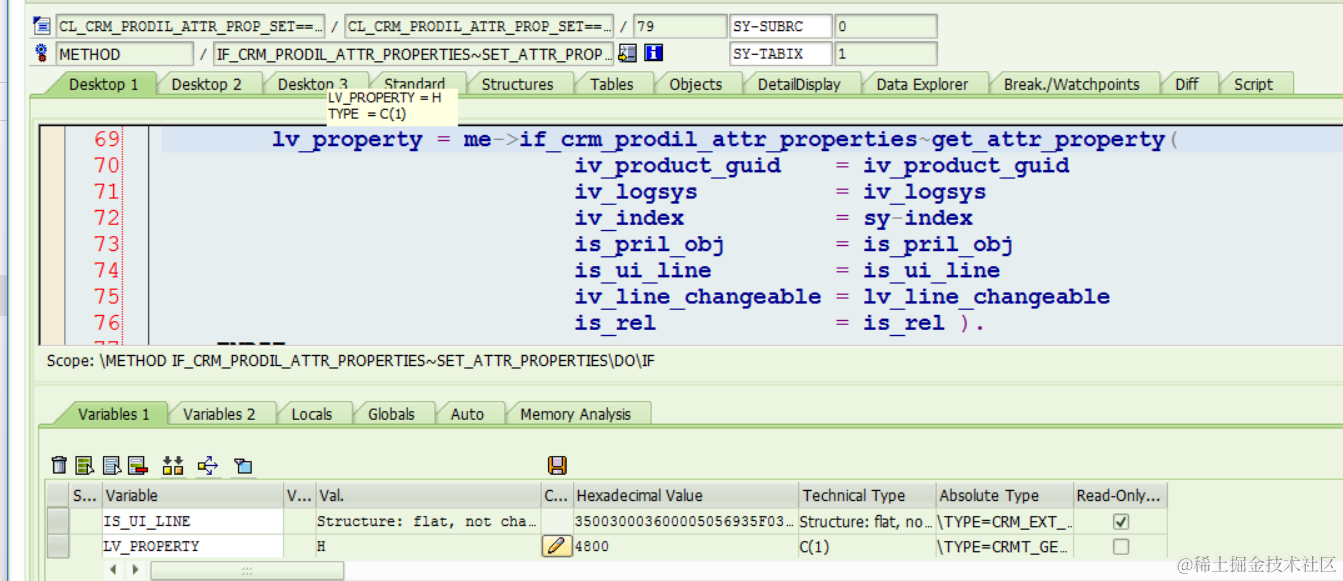Click the first CL_CRM_PRODIL_ATTR_PROP_SET program field
Viewport: 1343px width, 581px height.
coord(190,26)
